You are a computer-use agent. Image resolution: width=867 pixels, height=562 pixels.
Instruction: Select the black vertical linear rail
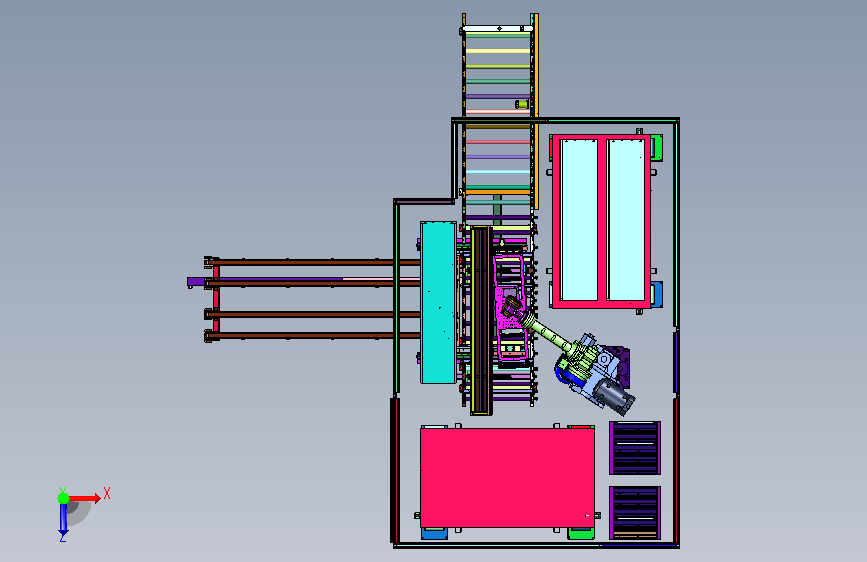[480, 320]
